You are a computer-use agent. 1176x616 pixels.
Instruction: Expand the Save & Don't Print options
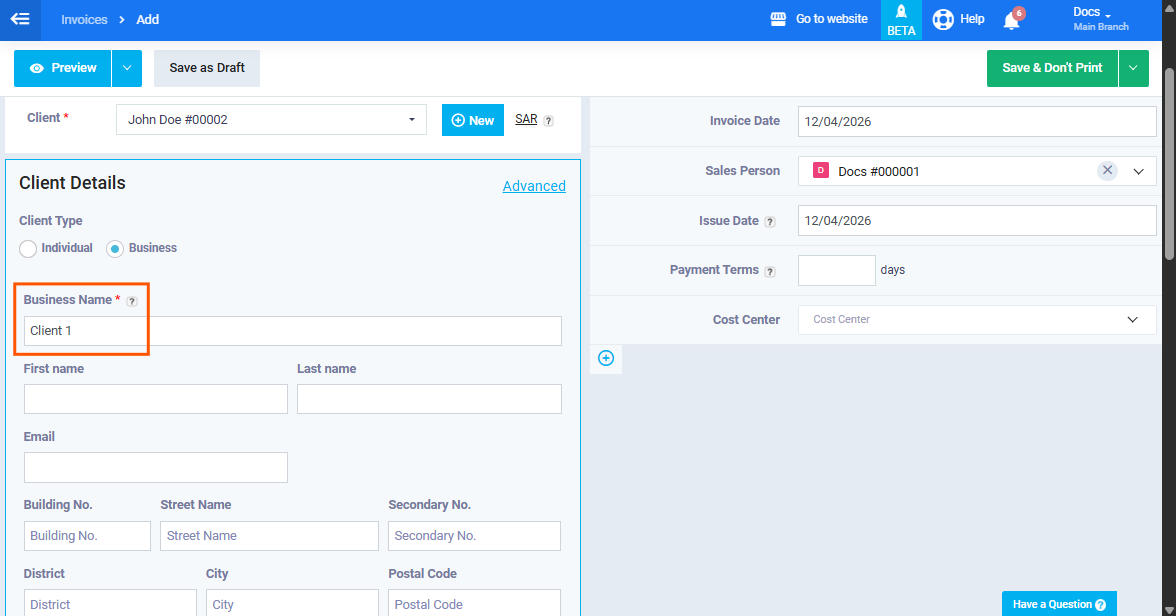click(1133, 68)
